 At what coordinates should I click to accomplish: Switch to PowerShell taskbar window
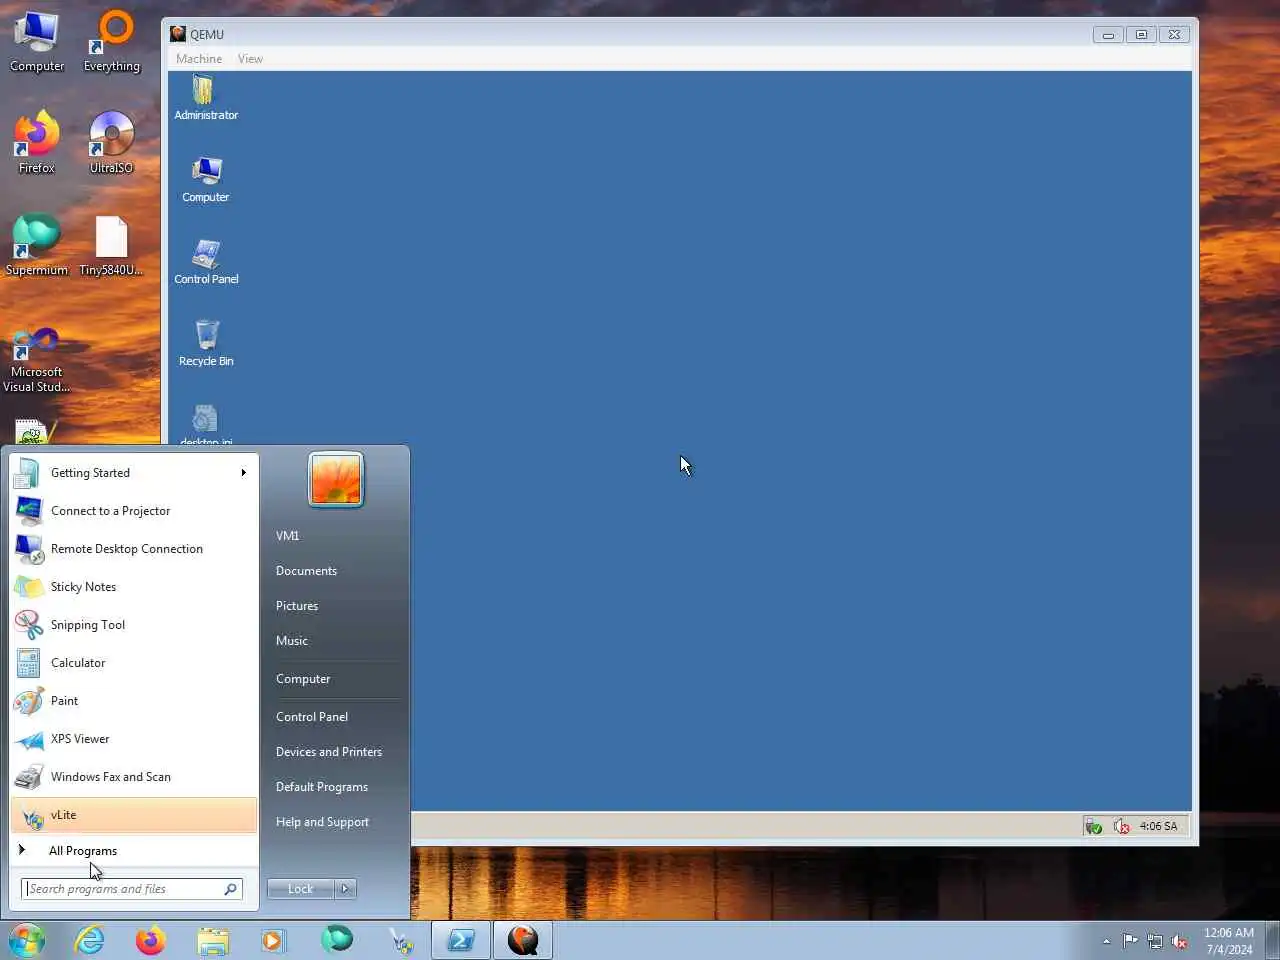pyautogui.click(x=461, y=940)
